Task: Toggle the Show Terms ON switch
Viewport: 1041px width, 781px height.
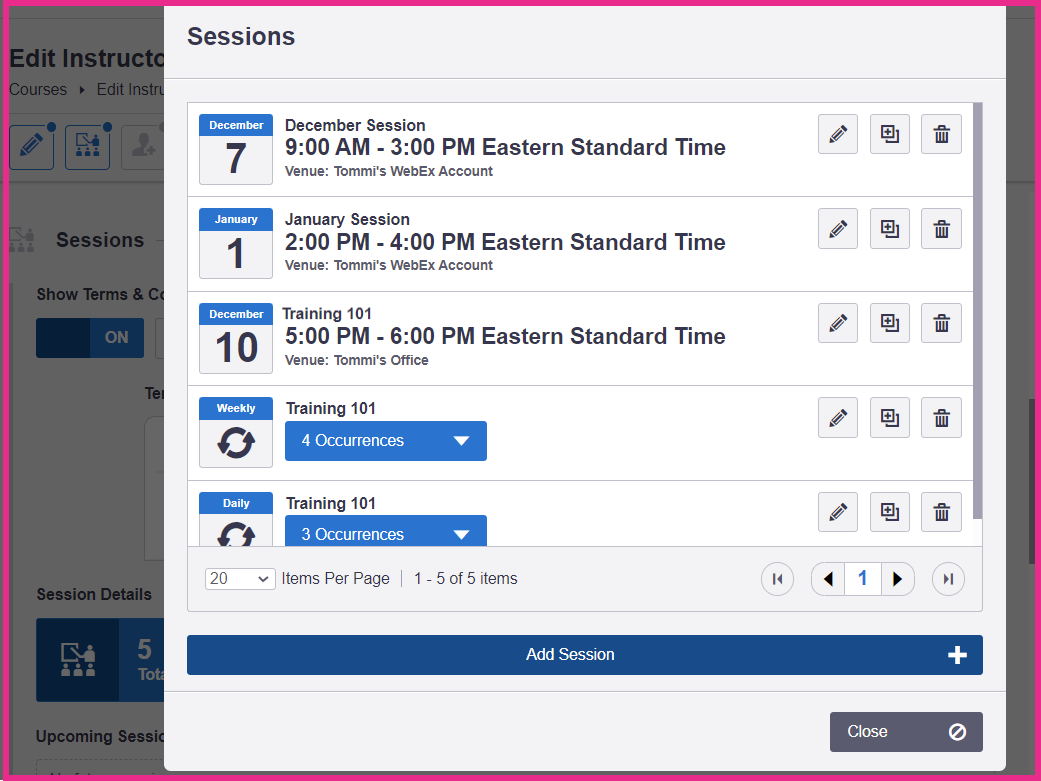Action: click(x=90, y=338)
